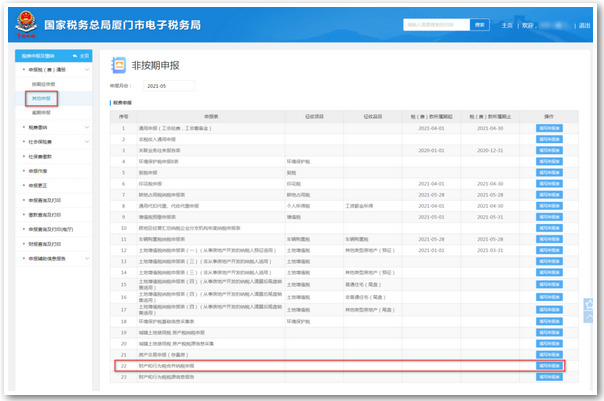Click the 非按期申报 notebook icon
Image resolution: width=604 pixels, height=401 pixels.
[119, 64]
